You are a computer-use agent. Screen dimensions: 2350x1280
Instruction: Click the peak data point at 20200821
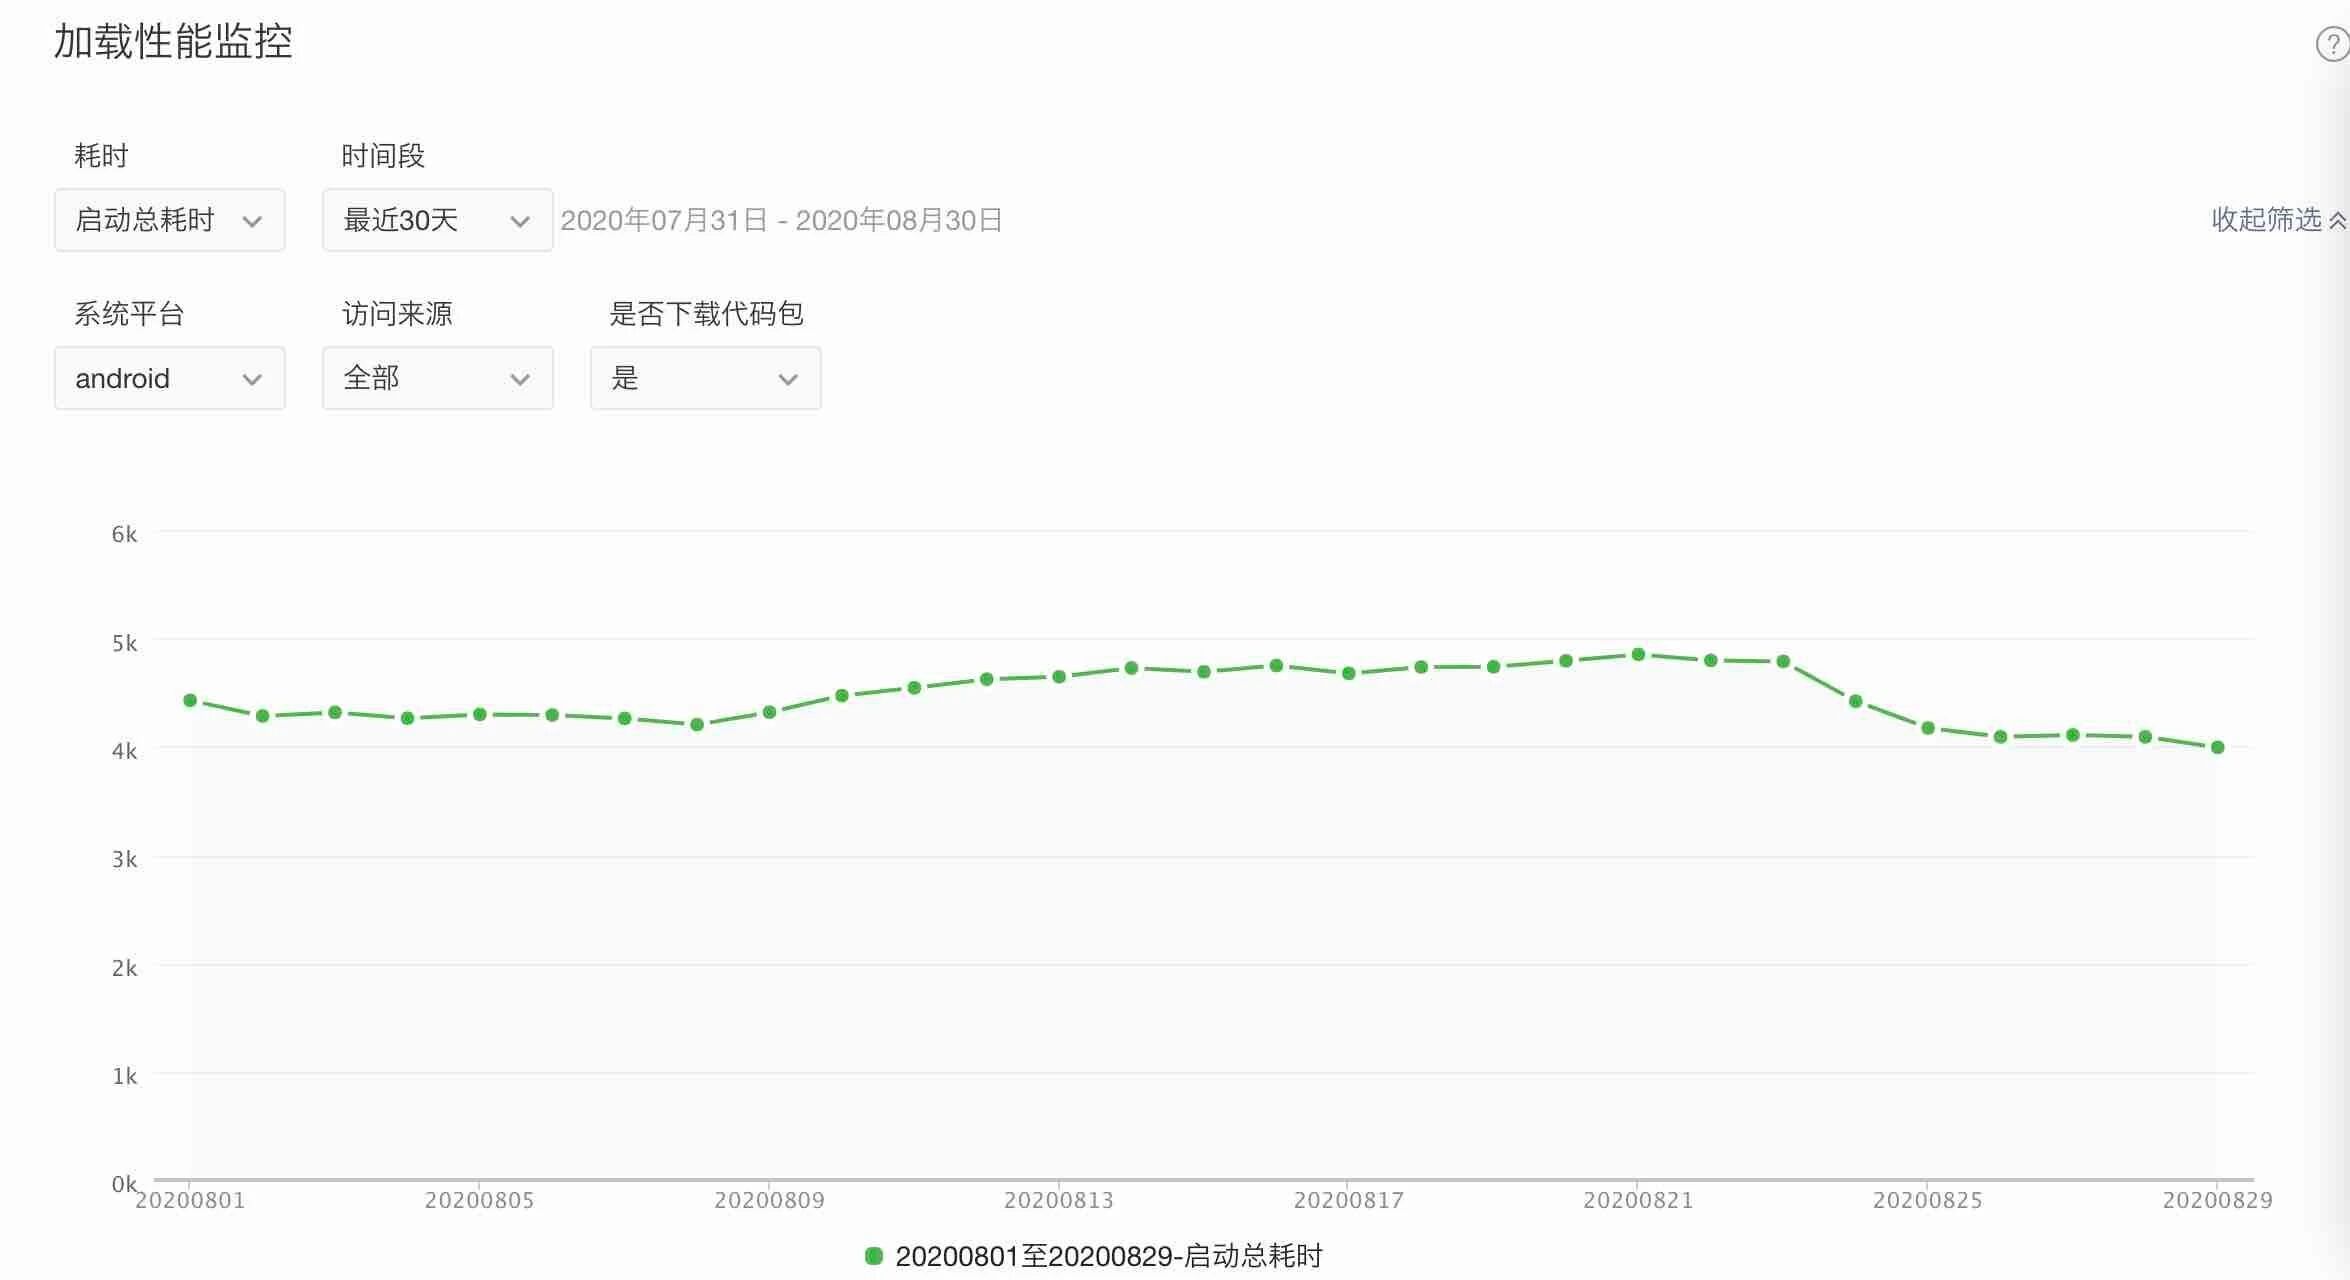(x=1638, y=655)
